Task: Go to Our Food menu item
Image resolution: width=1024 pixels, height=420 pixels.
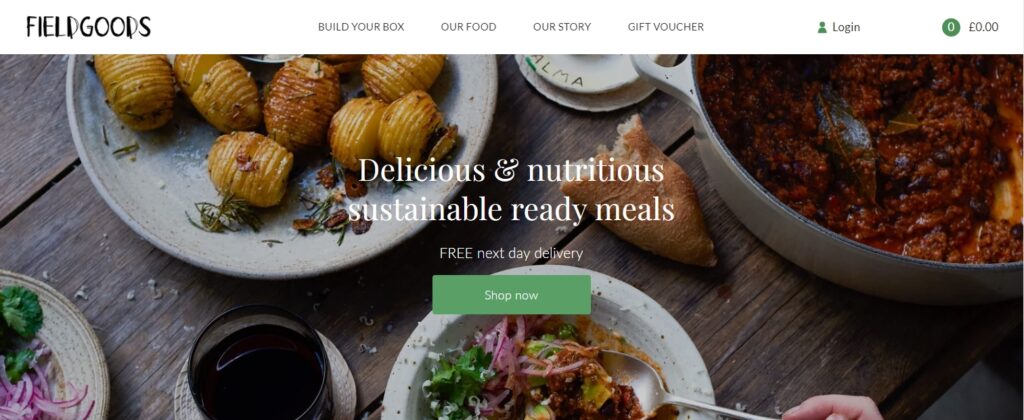Action: (x=468, y=27)
